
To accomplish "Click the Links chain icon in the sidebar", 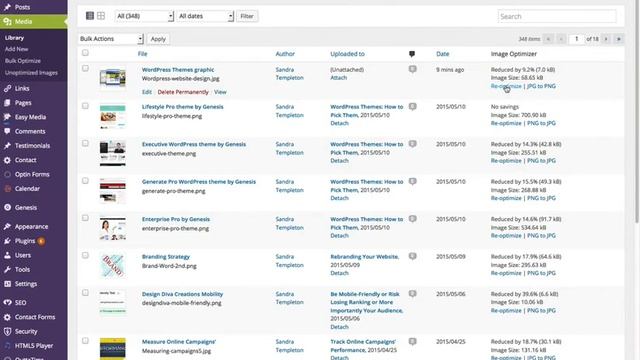I will point(7,88).
